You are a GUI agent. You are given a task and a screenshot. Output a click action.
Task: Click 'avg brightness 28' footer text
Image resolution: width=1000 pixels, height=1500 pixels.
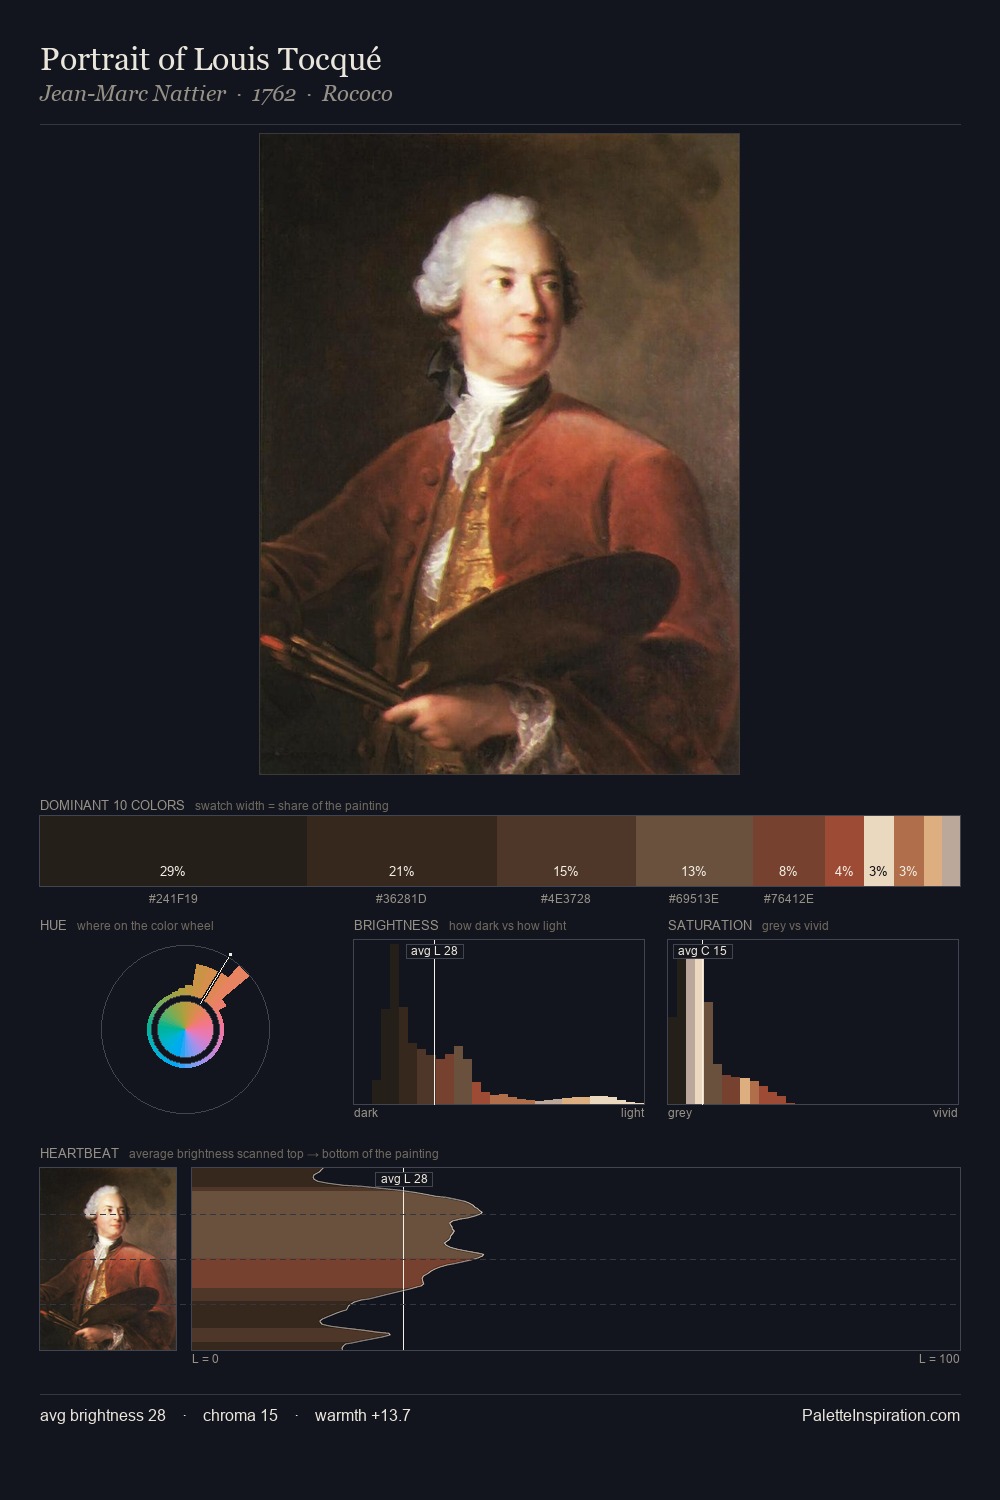pyautogui.click(x=103, y=1415)
